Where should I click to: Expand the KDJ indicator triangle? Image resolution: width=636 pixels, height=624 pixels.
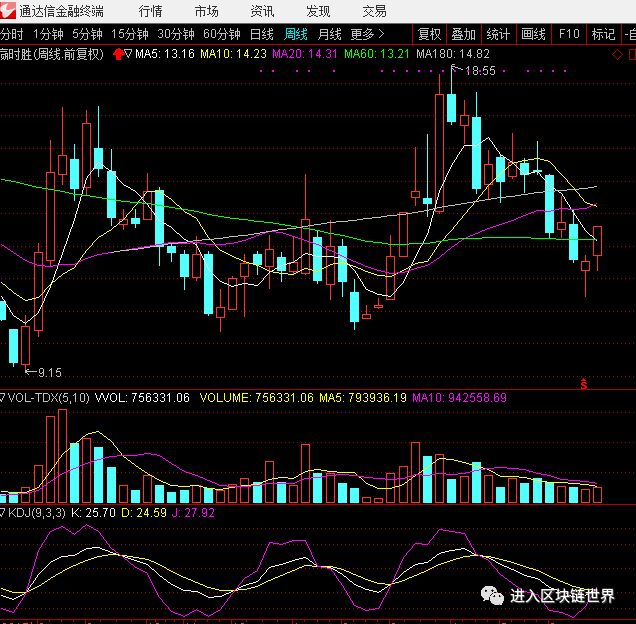(x=3, y=513)
